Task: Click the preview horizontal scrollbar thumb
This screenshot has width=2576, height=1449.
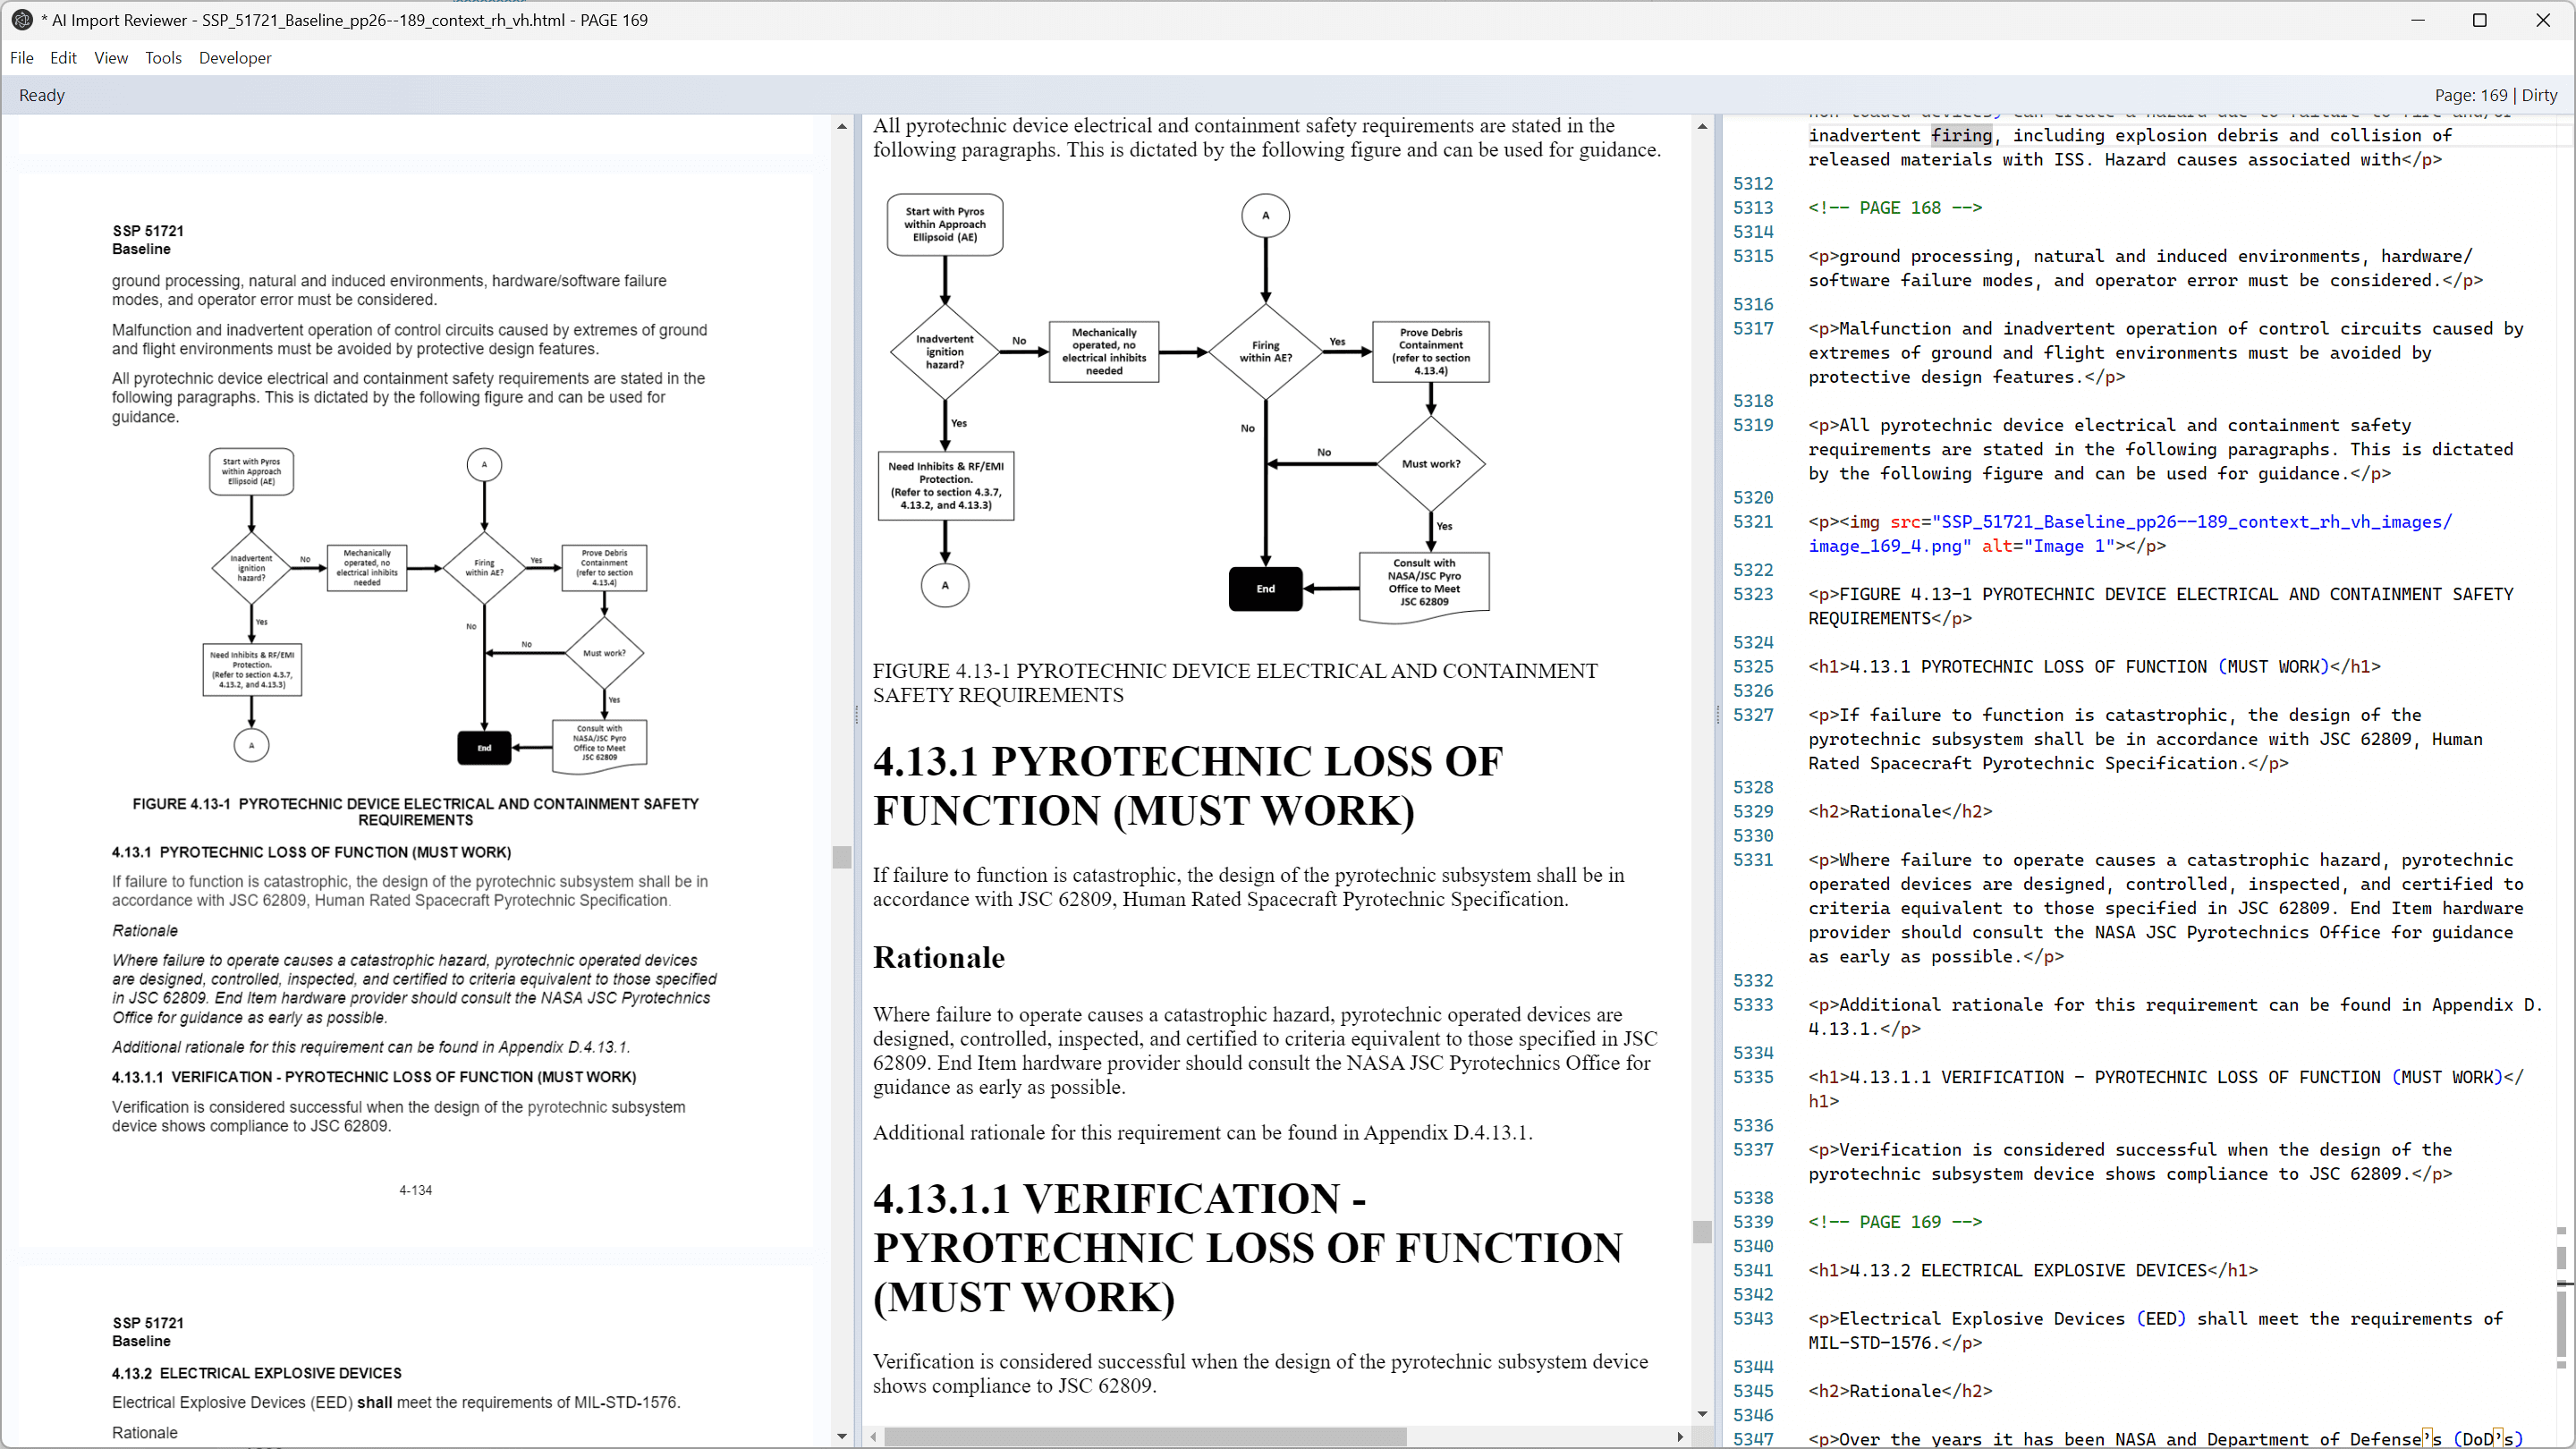Action: point(1145,1437)
